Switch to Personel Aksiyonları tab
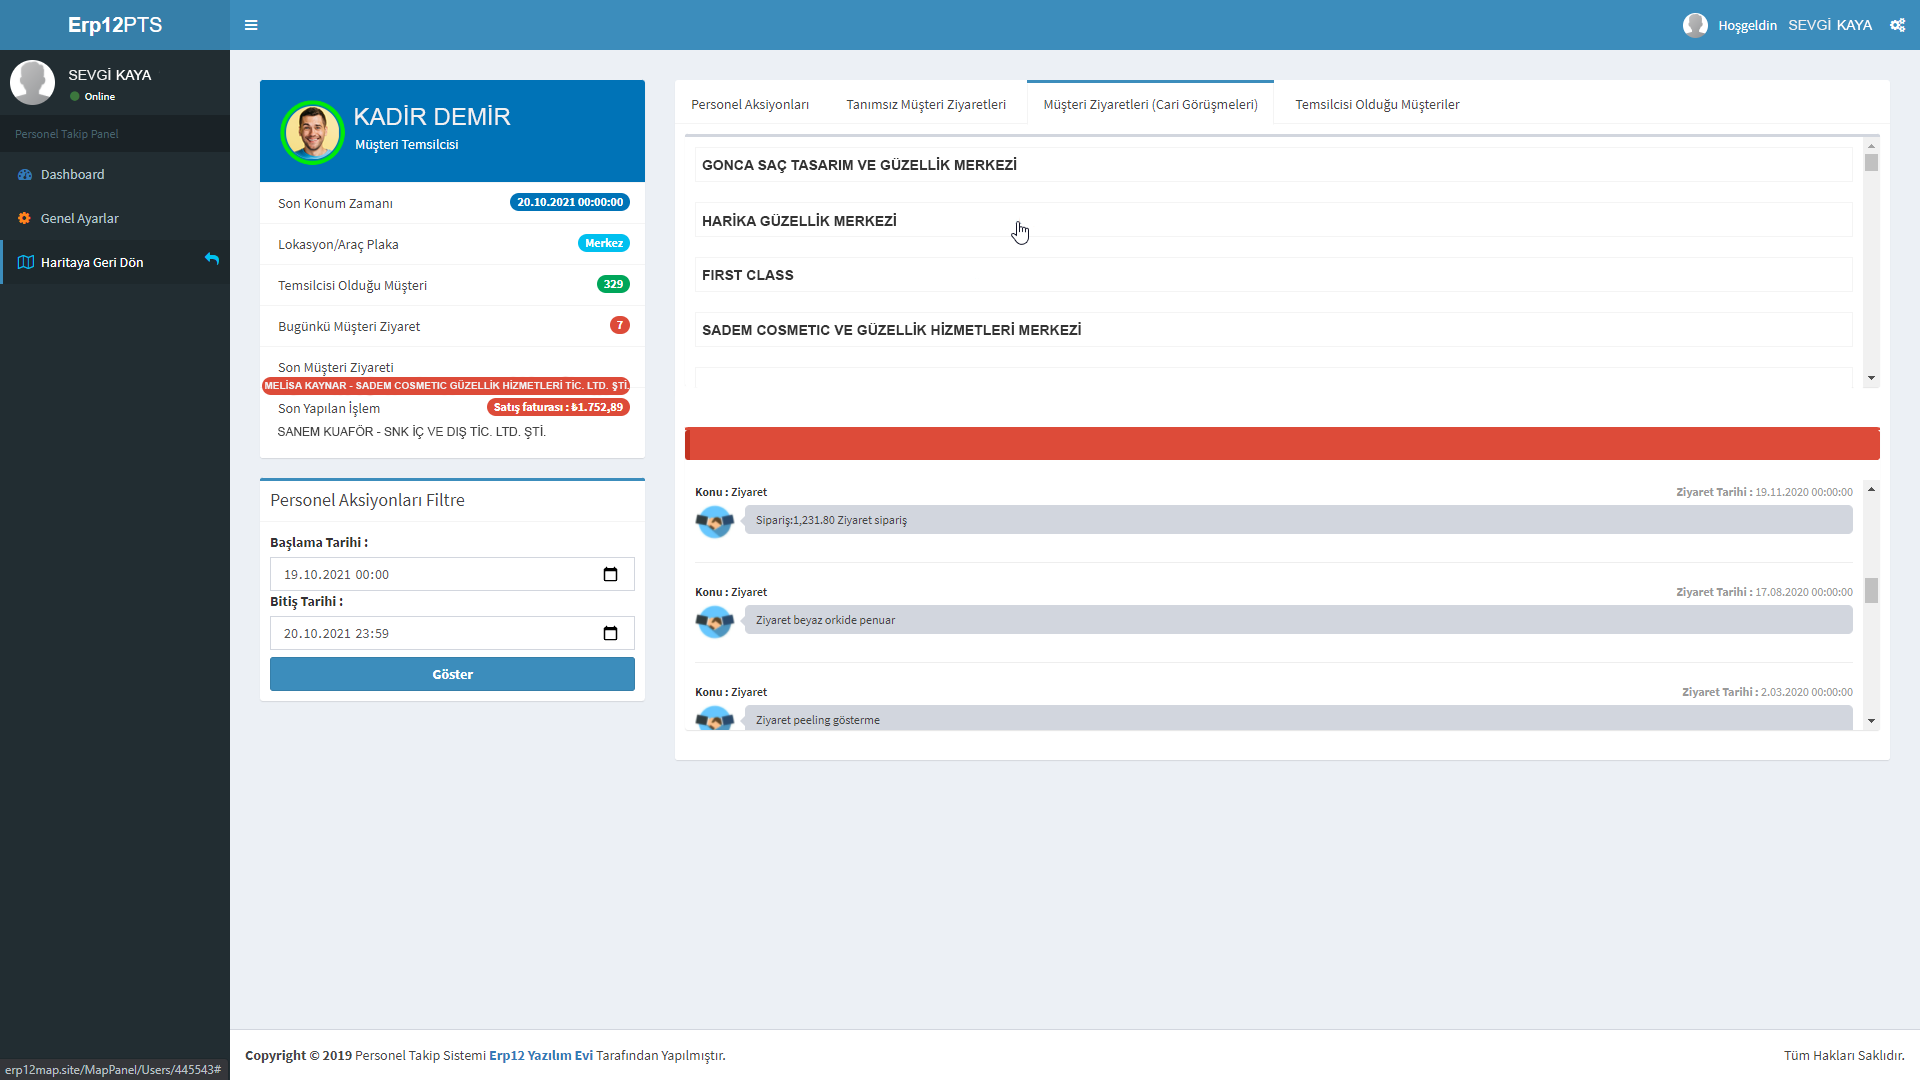1920x1080 pixels. [749, 104]
